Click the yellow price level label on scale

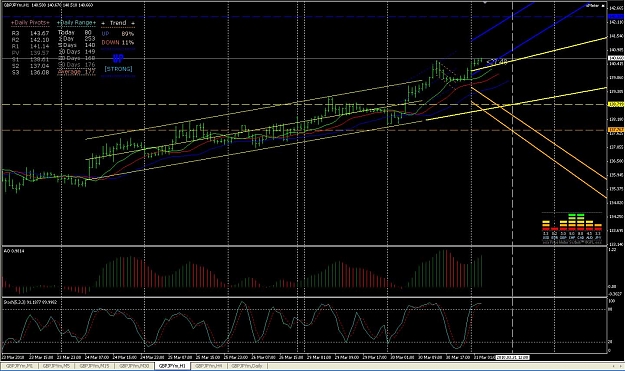[615, 104]
